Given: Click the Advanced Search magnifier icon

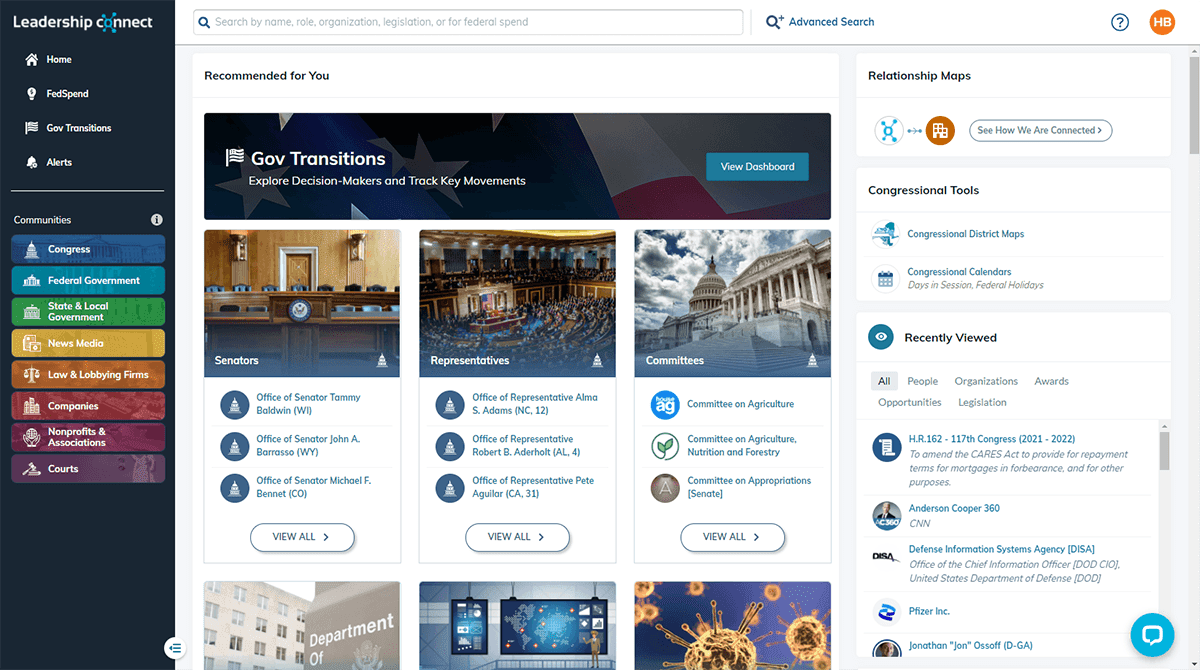Looking at the screenshot, I should pyautogui.click(x=774, y=22).
